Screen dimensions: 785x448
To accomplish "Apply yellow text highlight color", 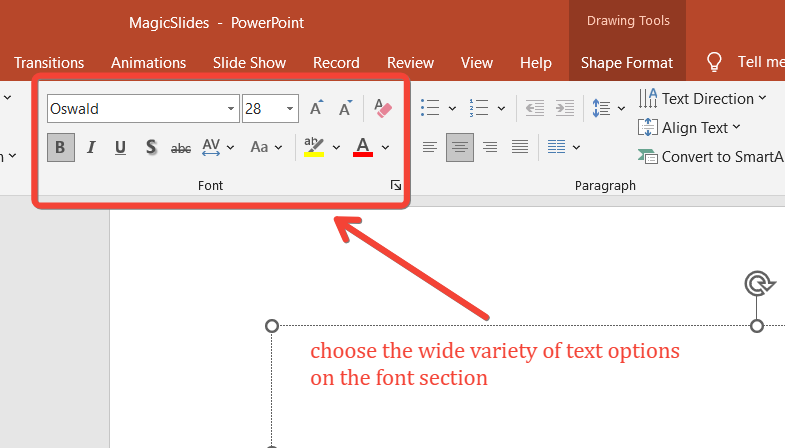I will [x=314, y=147].
